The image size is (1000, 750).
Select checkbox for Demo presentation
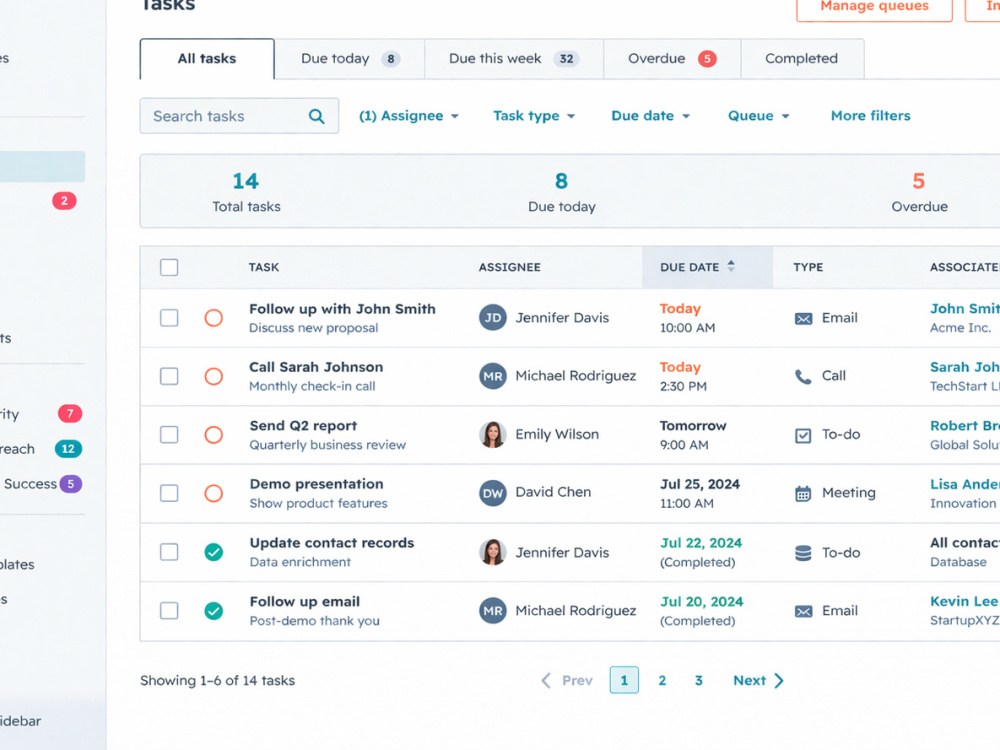[169, 493]
